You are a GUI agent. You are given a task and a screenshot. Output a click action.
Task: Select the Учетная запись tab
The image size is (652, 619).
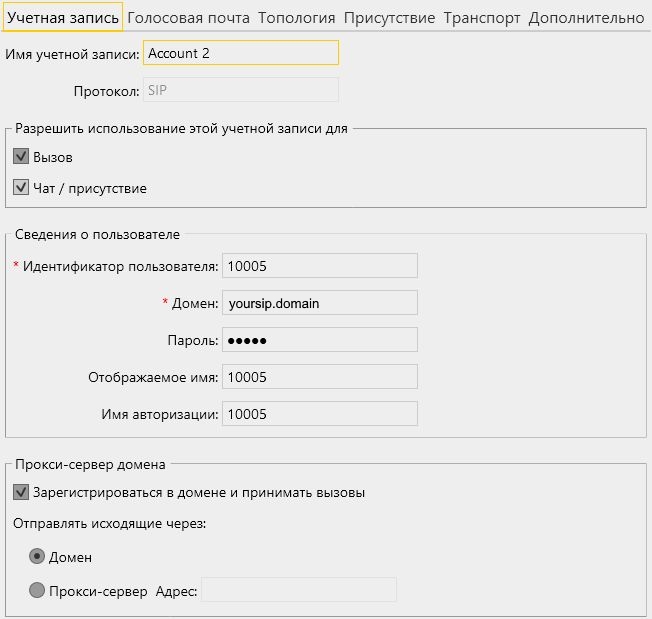click(x=62, y=18)
